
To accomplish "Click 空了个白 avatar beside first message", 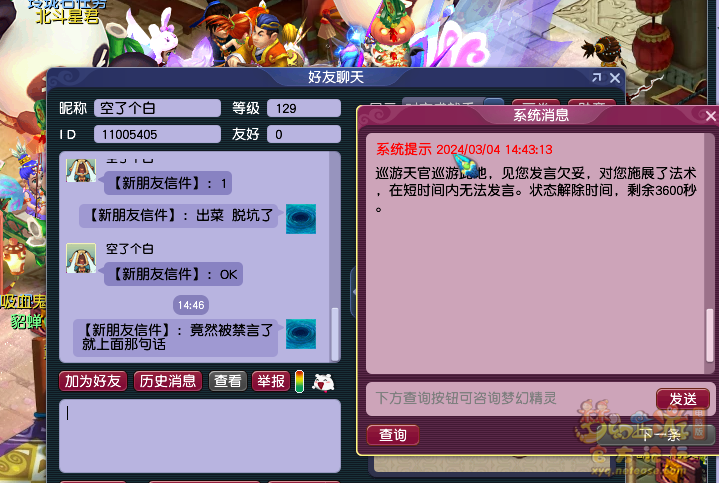I will click(81, 170).
